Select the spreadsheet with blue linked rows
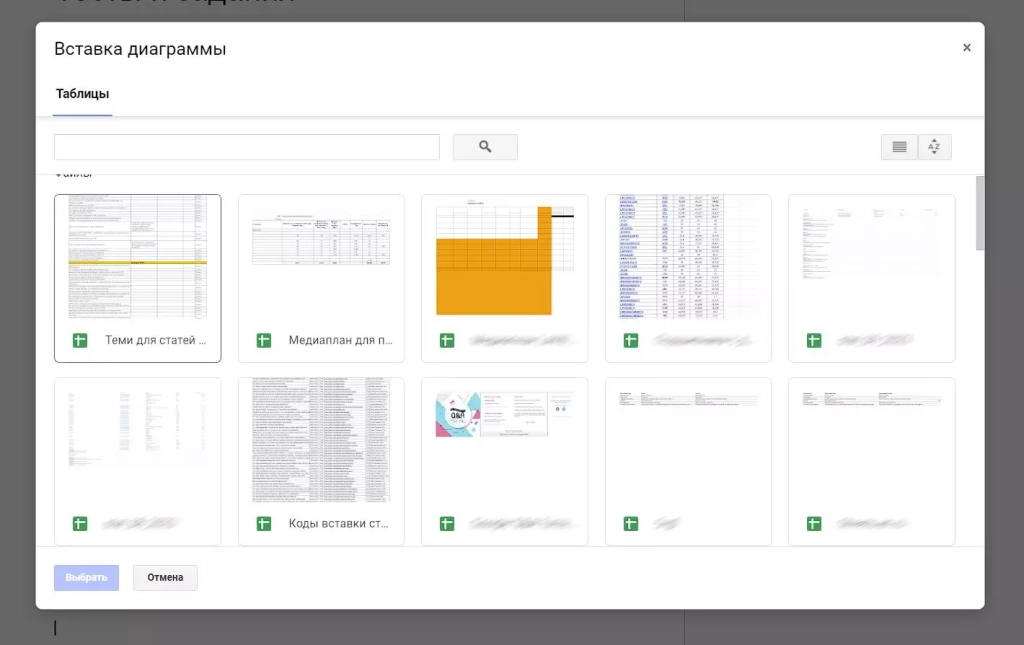This screenshot has height=645, width=1024. pos(688,258)
